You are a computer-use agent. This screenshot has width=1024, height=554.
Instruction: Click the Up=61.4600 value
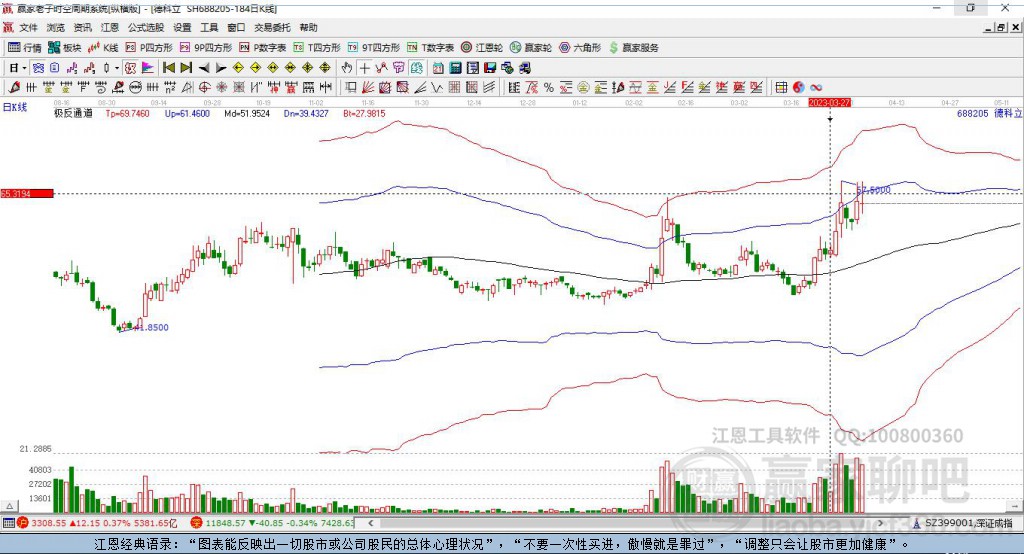(x=187, y=114)
